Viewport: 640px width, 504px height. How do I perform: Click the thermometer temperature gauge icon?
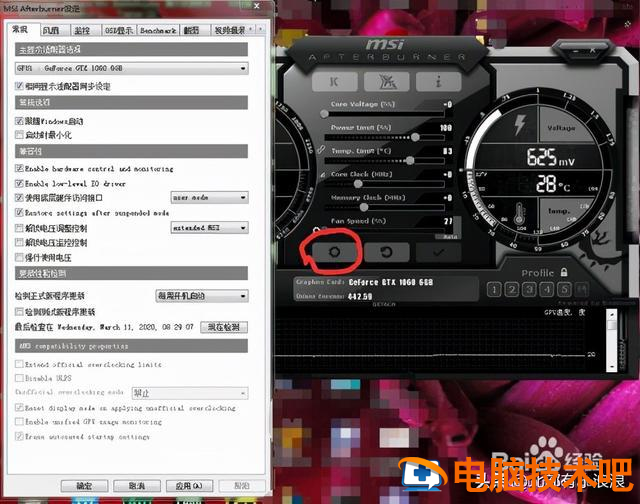tap(519, 214)
